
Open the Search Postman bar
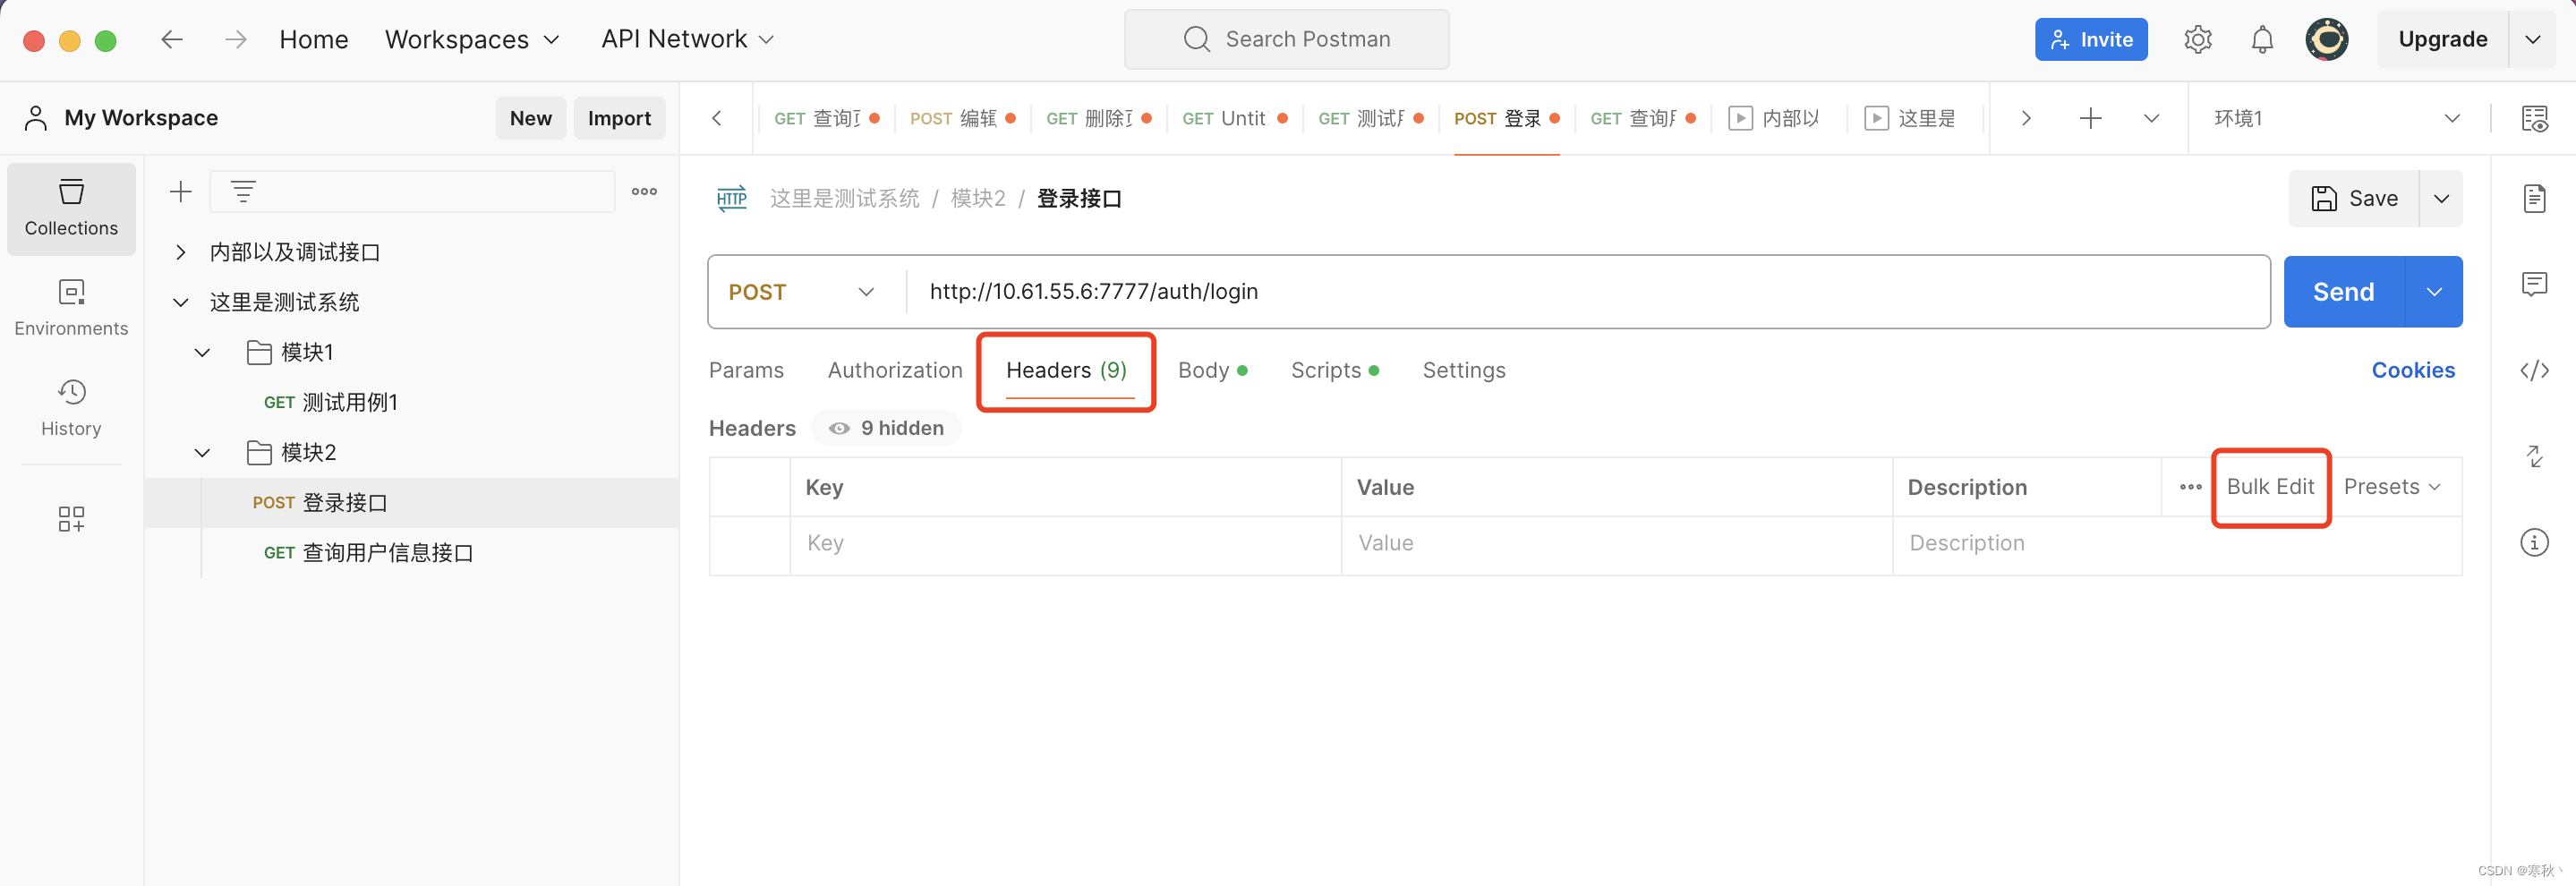(x=1286, y=39)
